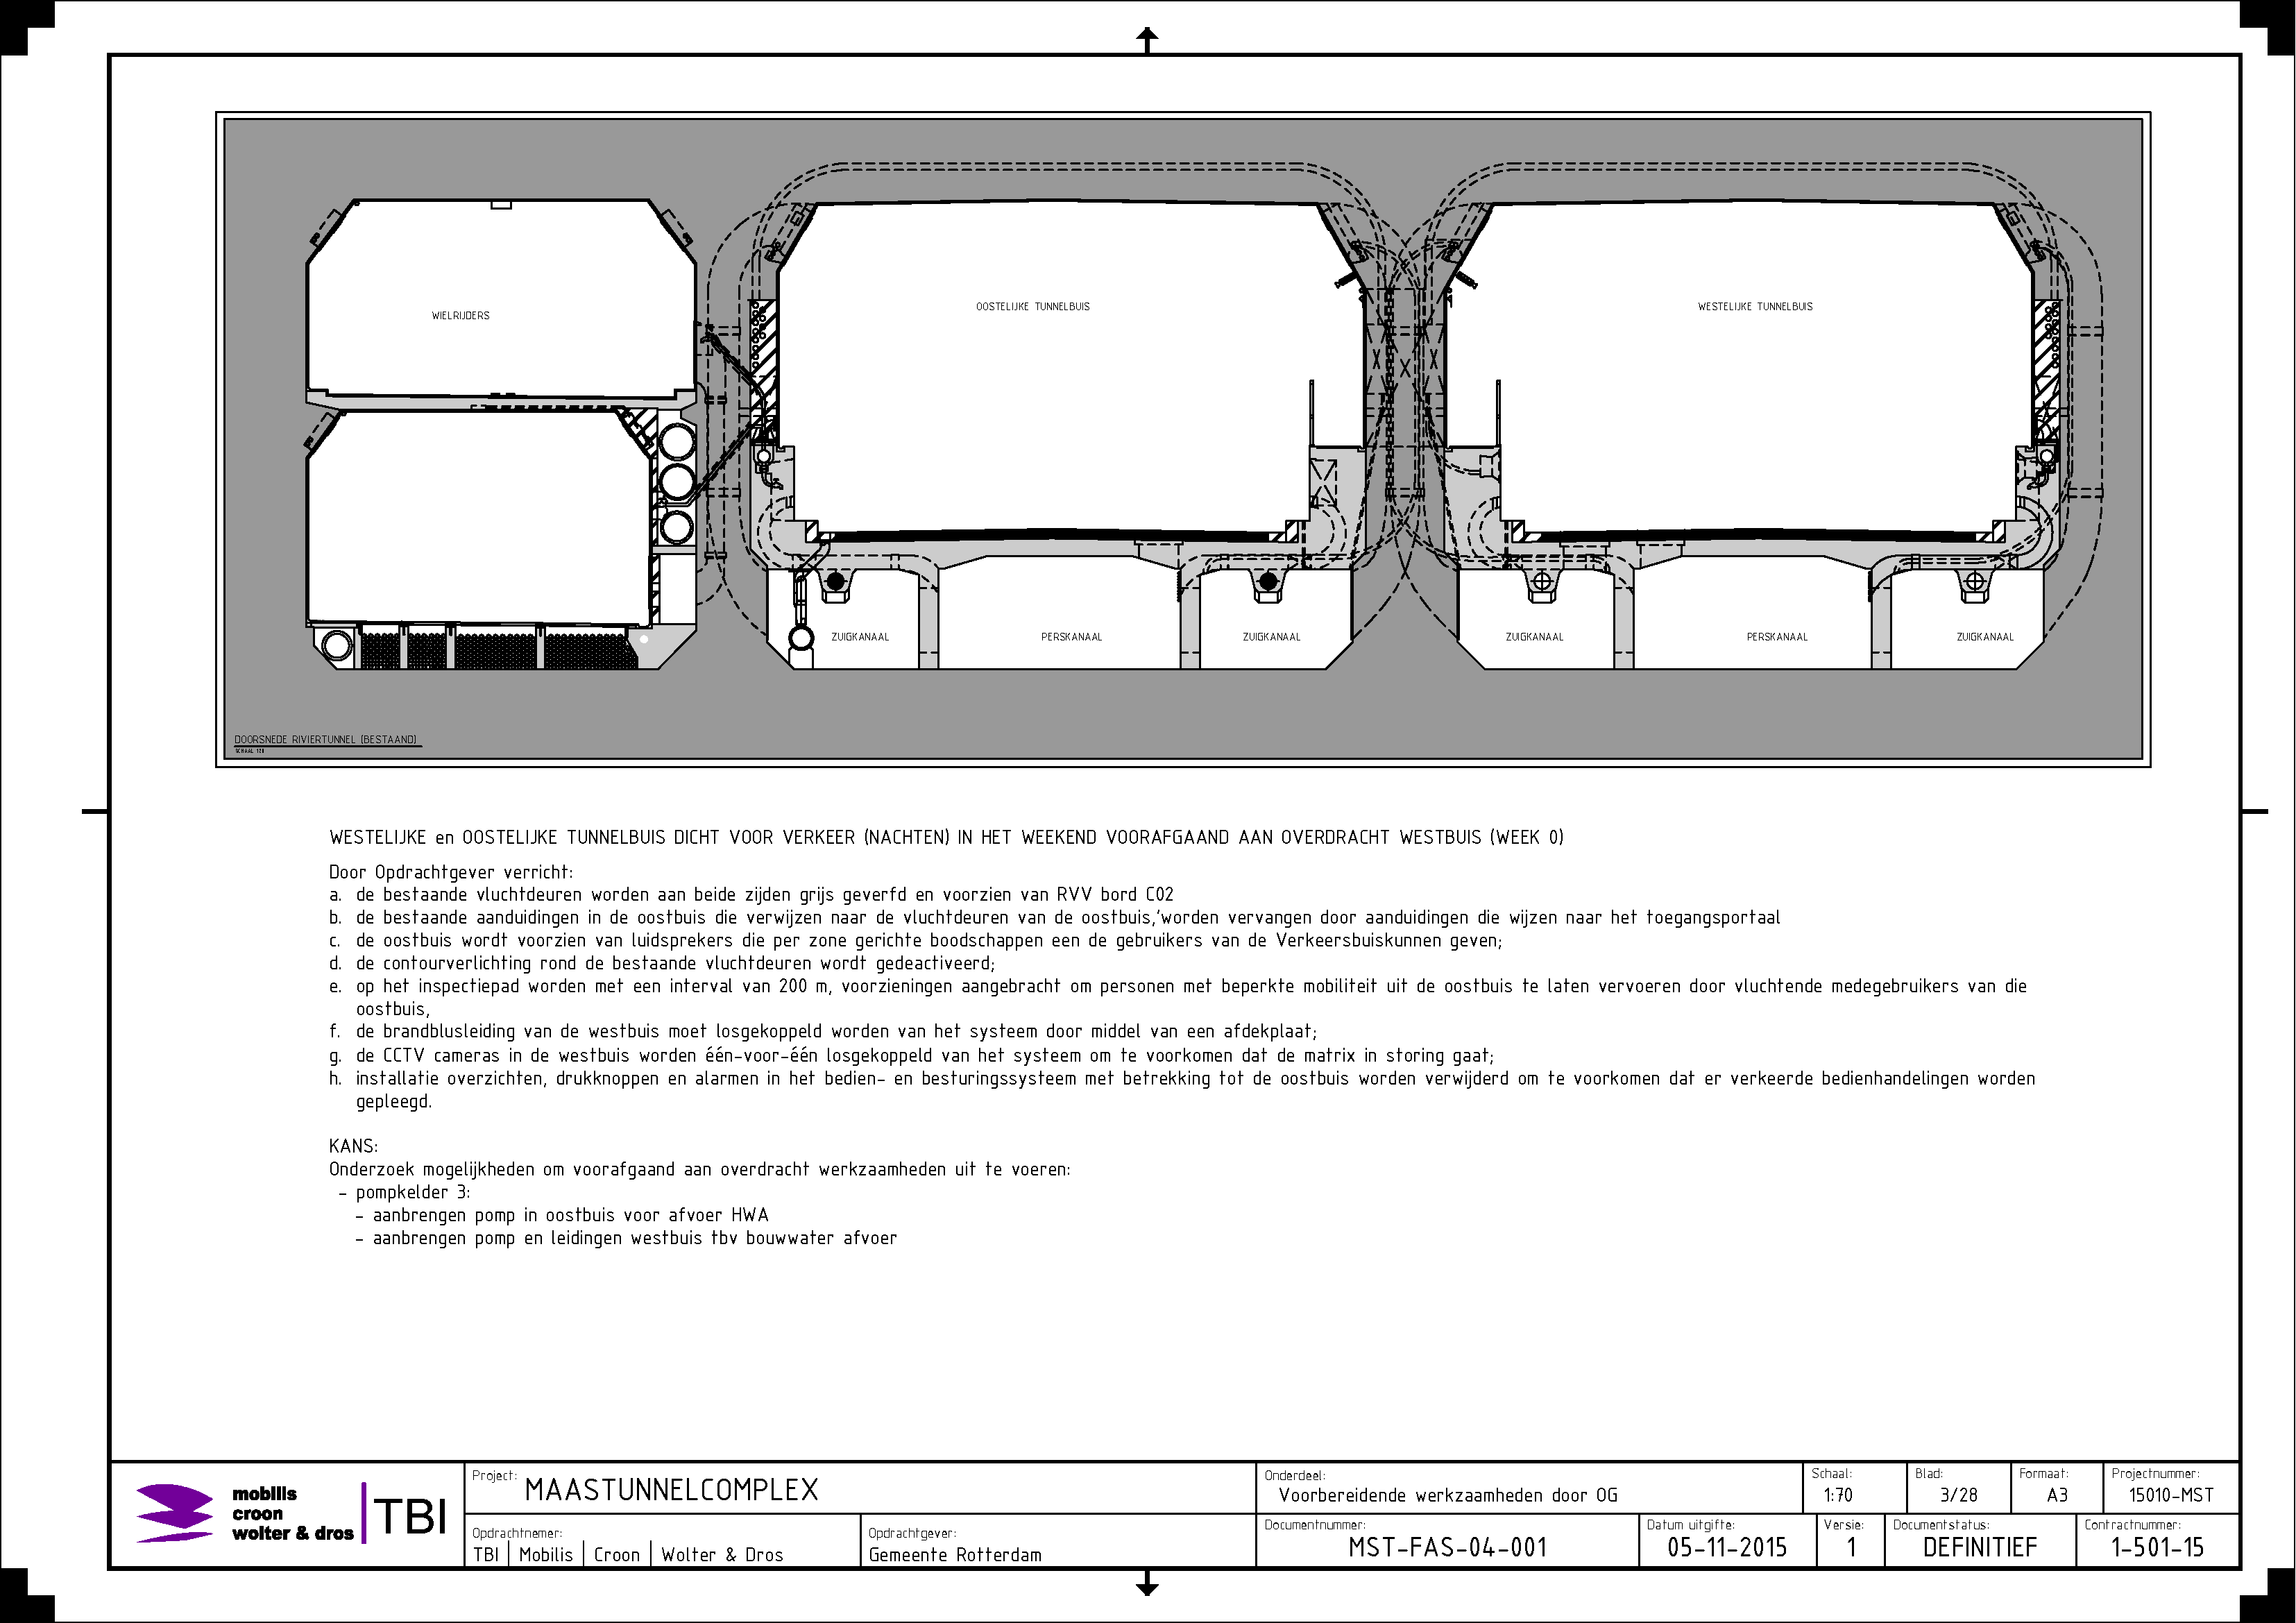Screen dimensions: 2296x1623
Task: Select the WESTELIJKE TUNNELBUIS label
Action: point(1755,307)
